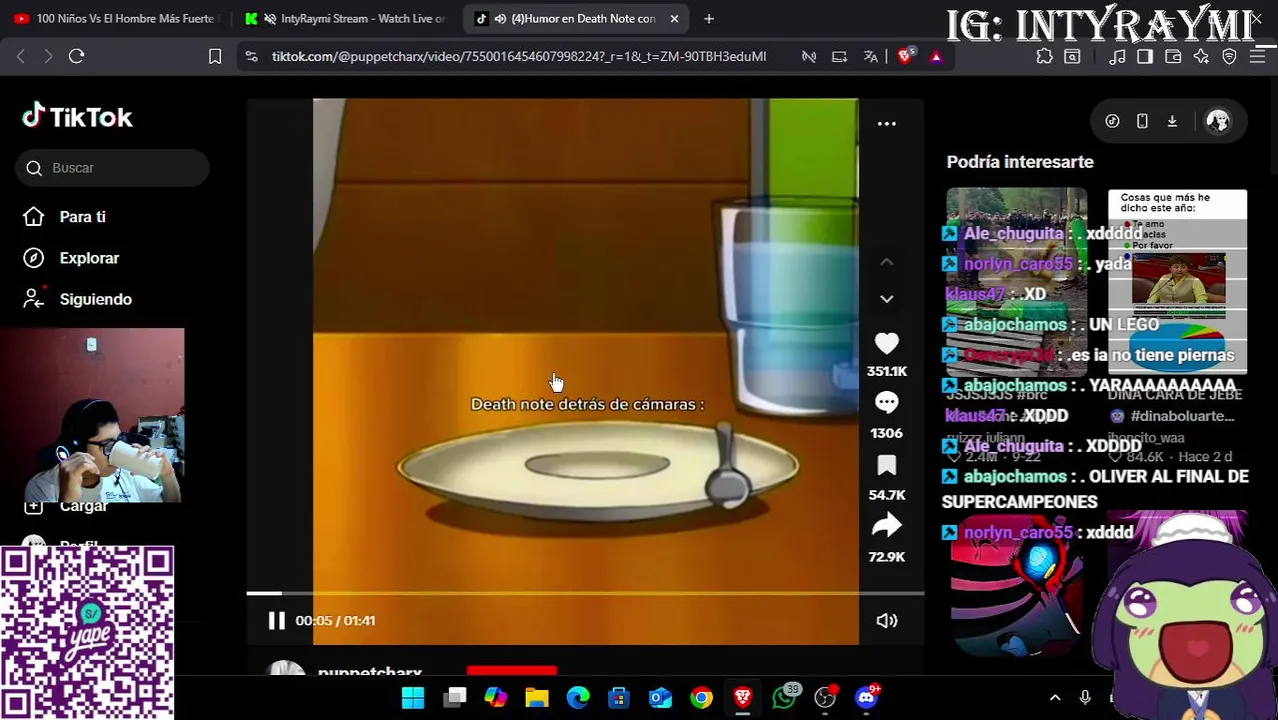Open the browser hamburger menu

click(1257, 56)
